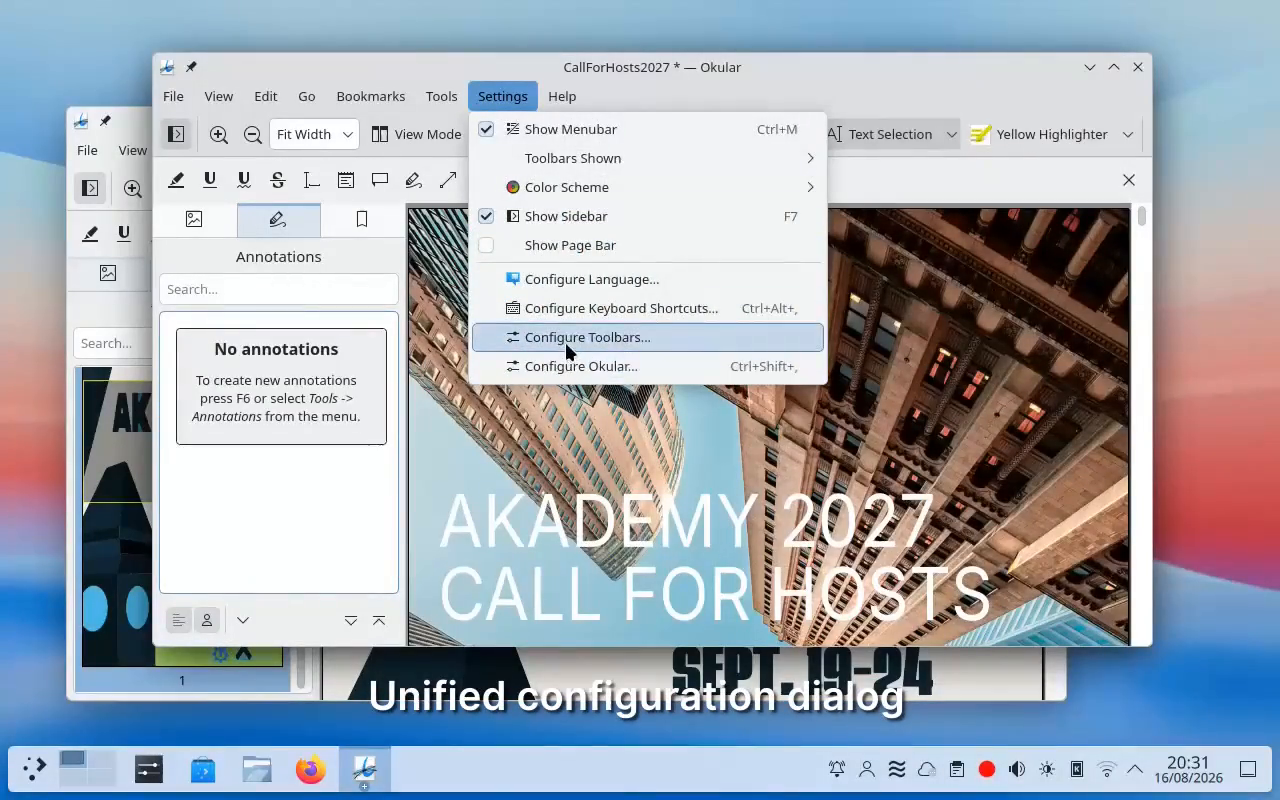Toggle Group by Author button in annotations panel
The height and width of the screenshot is (800, 1280).
click(207, 620)
